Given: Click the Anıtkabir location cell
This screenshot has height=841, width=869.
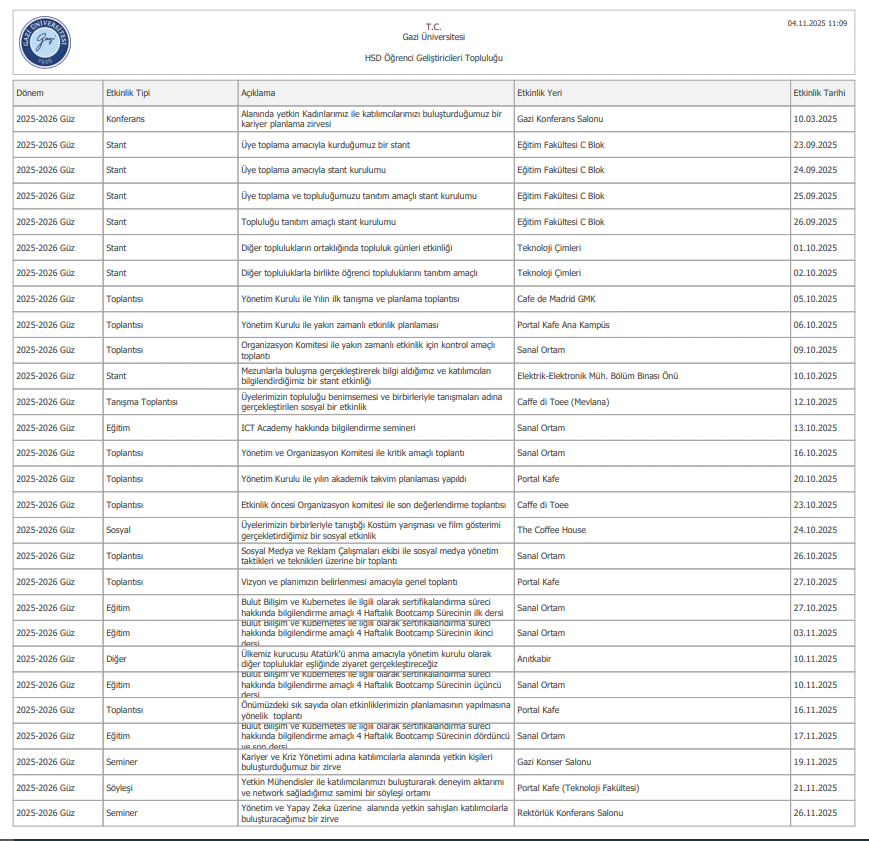Looking at the screenshot, I should [534, 659].
